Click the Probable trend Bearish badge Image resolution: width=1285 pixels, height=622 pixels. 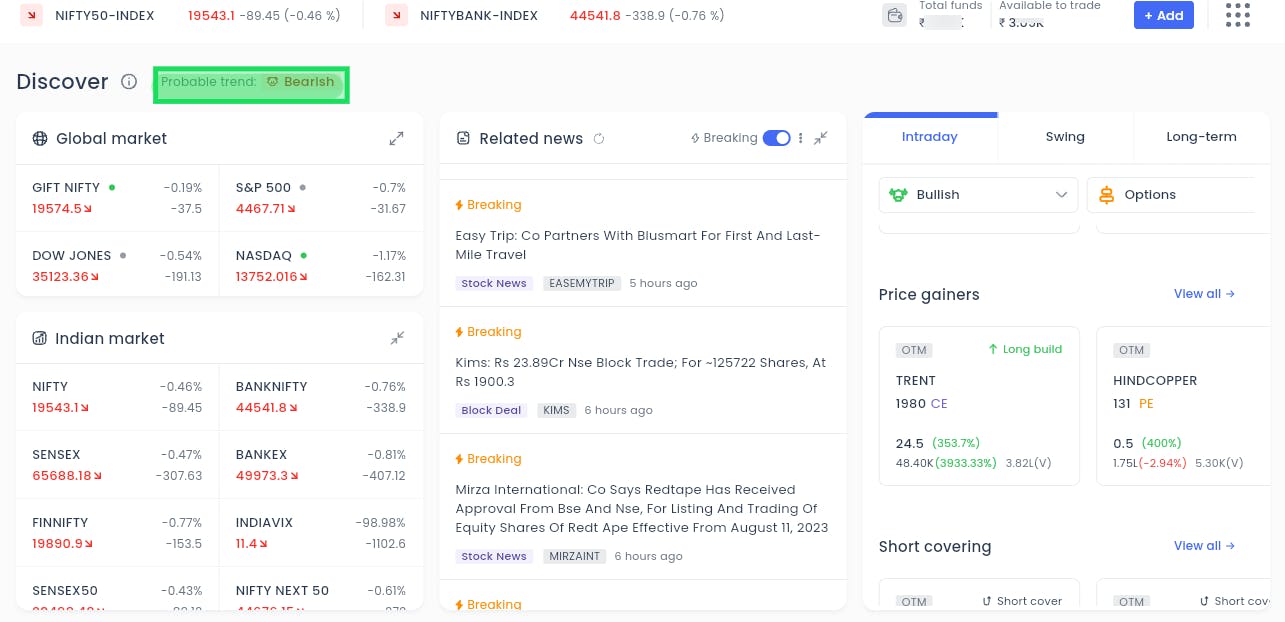pos(299,82)
